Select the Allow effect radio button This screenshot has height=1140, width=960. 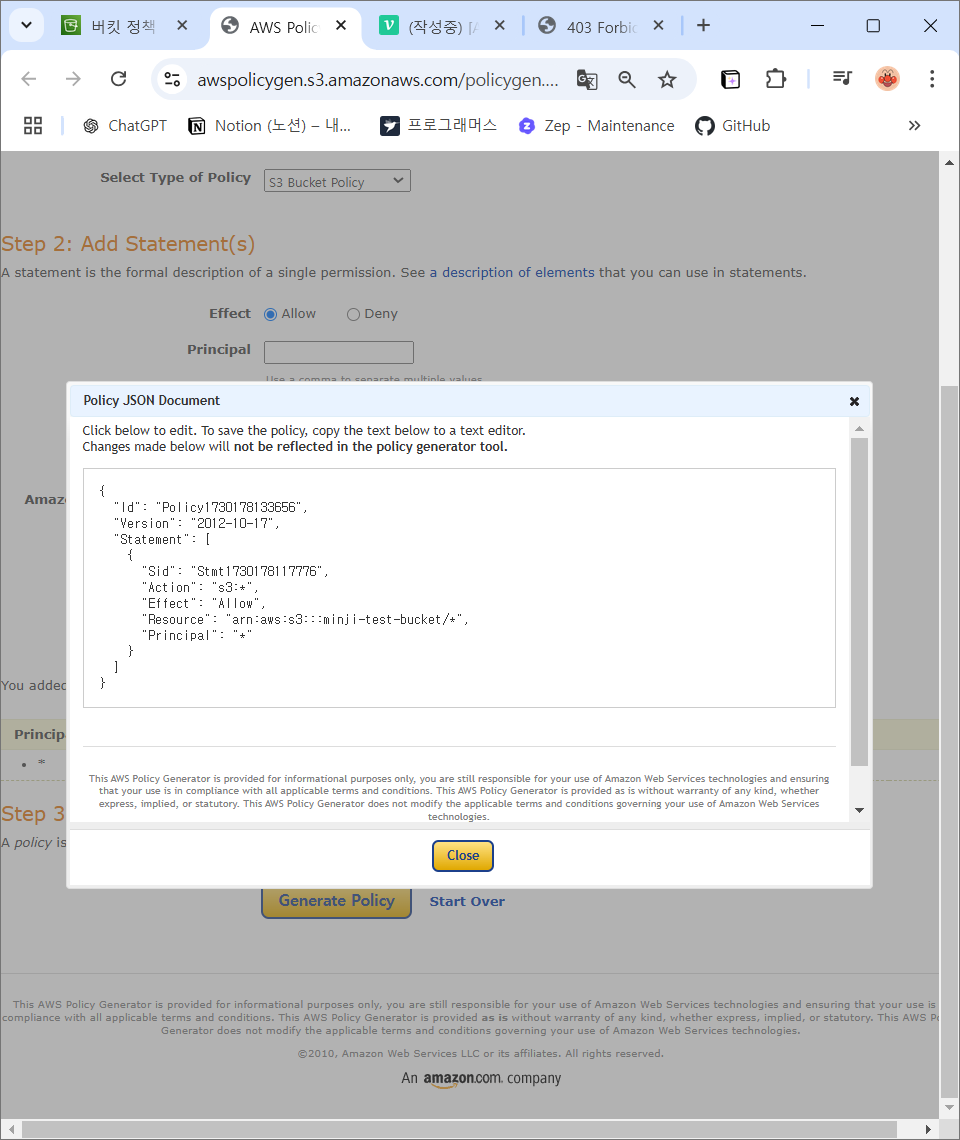point(271,314)
